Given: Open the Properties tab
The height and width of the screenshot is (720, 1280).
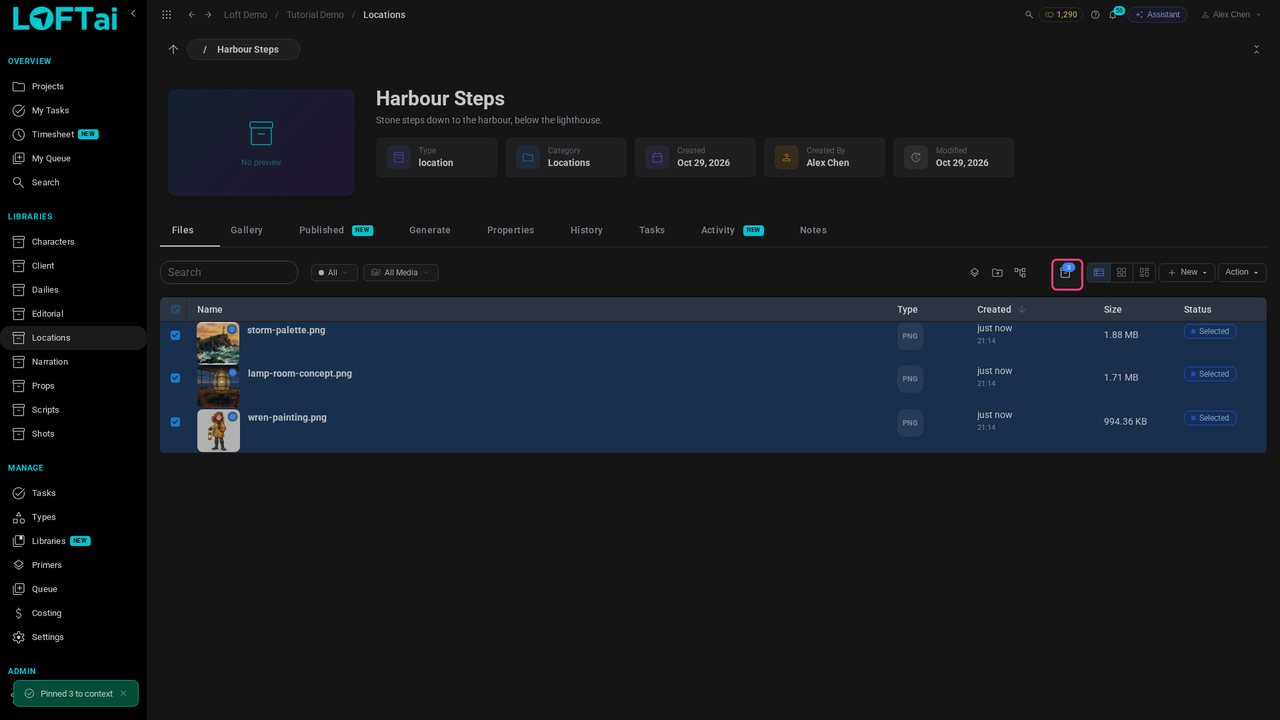Looking at the screenshot, I should [x=511, y=230].
